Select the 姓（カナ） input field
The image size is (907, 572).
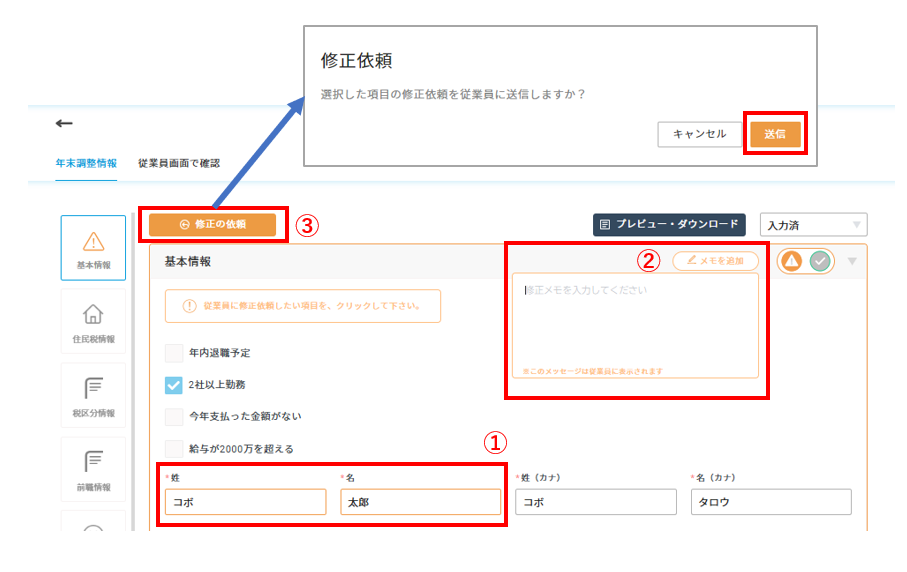pyautogui.click(x=596, y=502)
